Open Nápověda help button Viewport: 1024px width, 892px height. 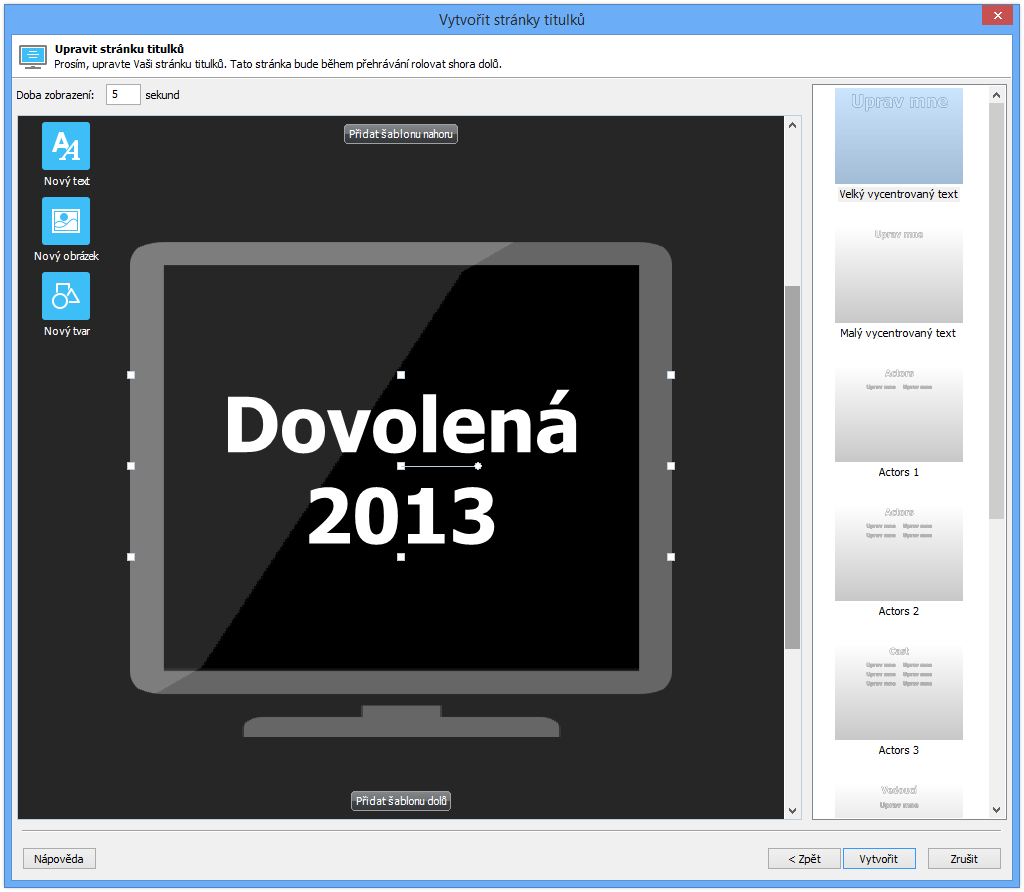click(59, 859)
